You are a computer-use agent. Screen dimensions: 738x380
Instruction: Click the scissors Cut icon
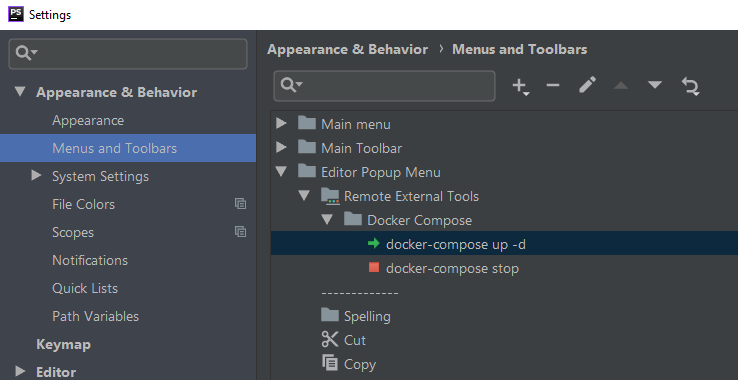(330, 339)
